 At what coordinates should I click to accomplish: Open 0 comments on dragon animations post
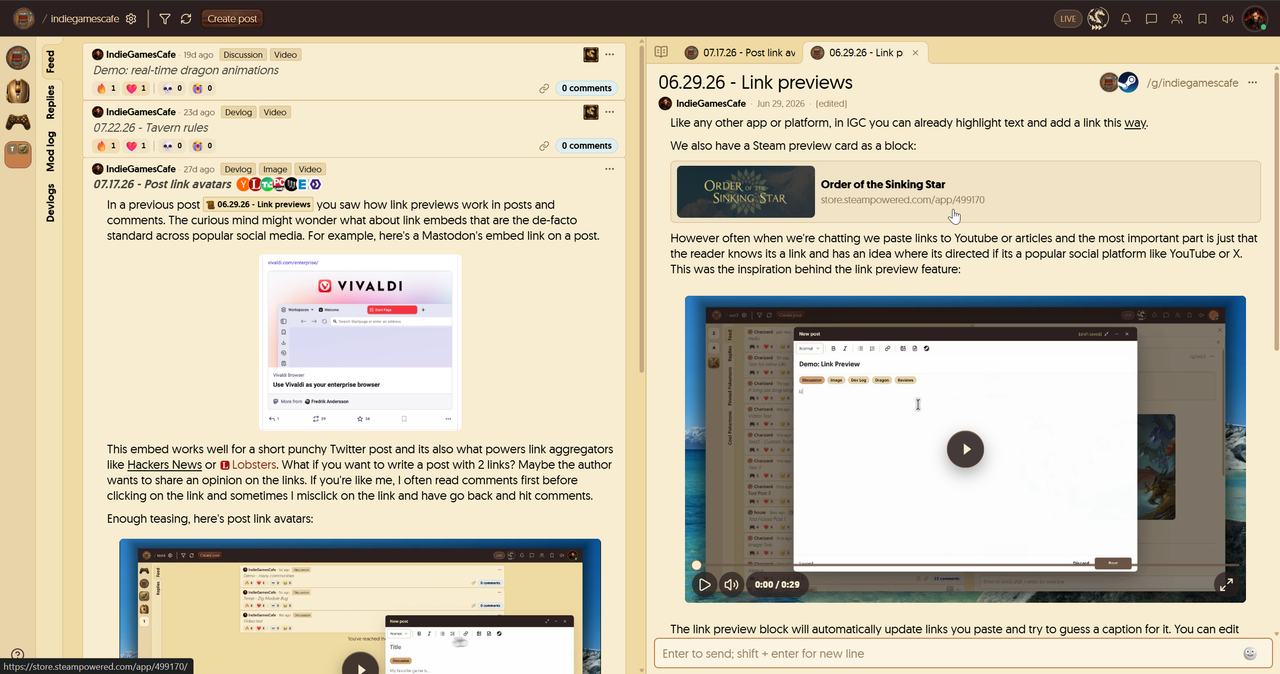click(x=586, y=88)
